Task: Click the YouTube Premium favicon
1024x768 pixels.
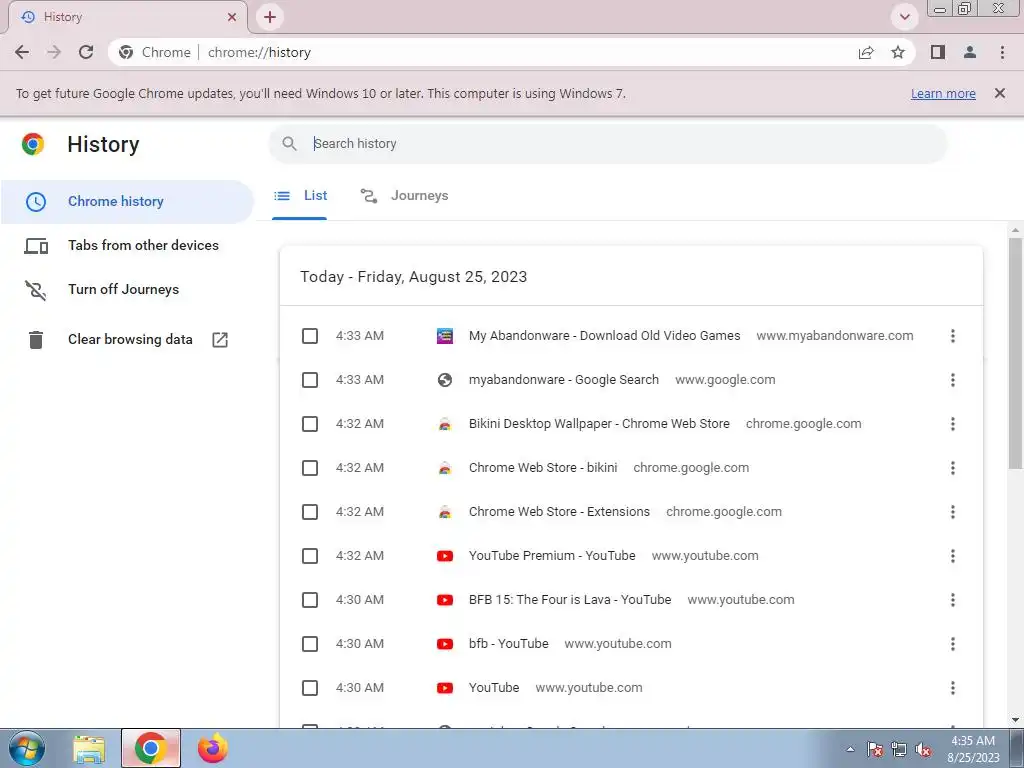Action: coord(445,556)
